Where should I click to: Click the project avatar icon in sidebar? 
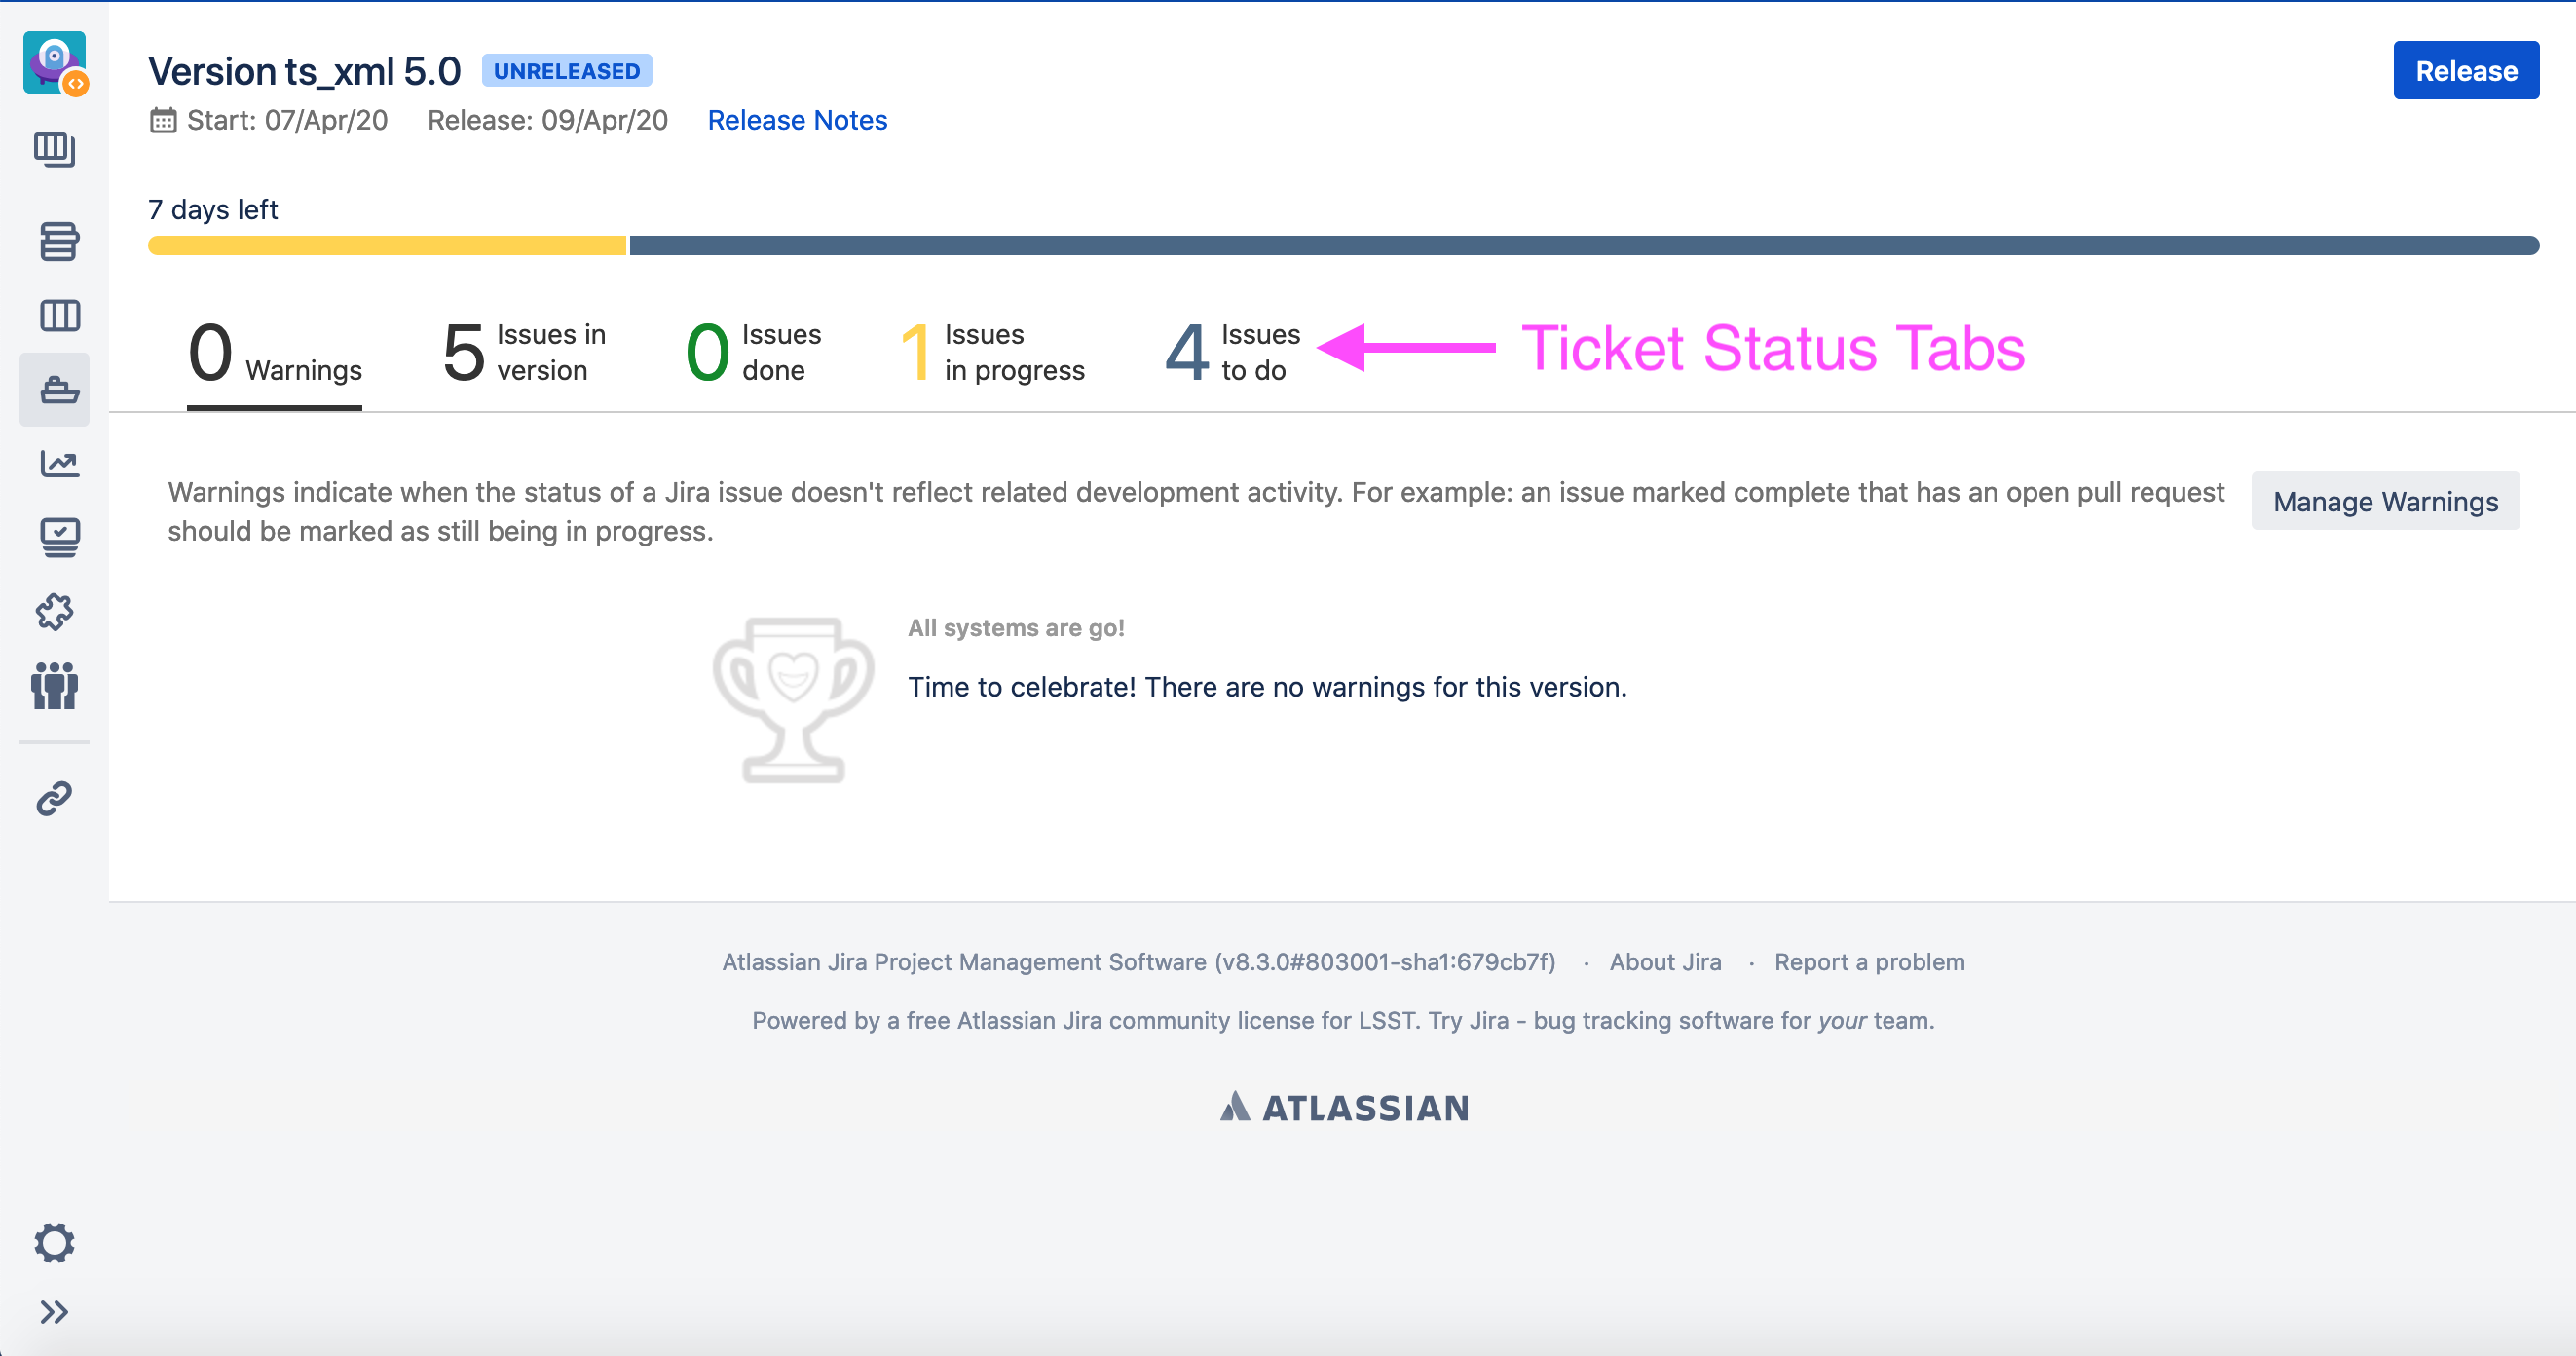pyautogui.click(x=54, y=62)
